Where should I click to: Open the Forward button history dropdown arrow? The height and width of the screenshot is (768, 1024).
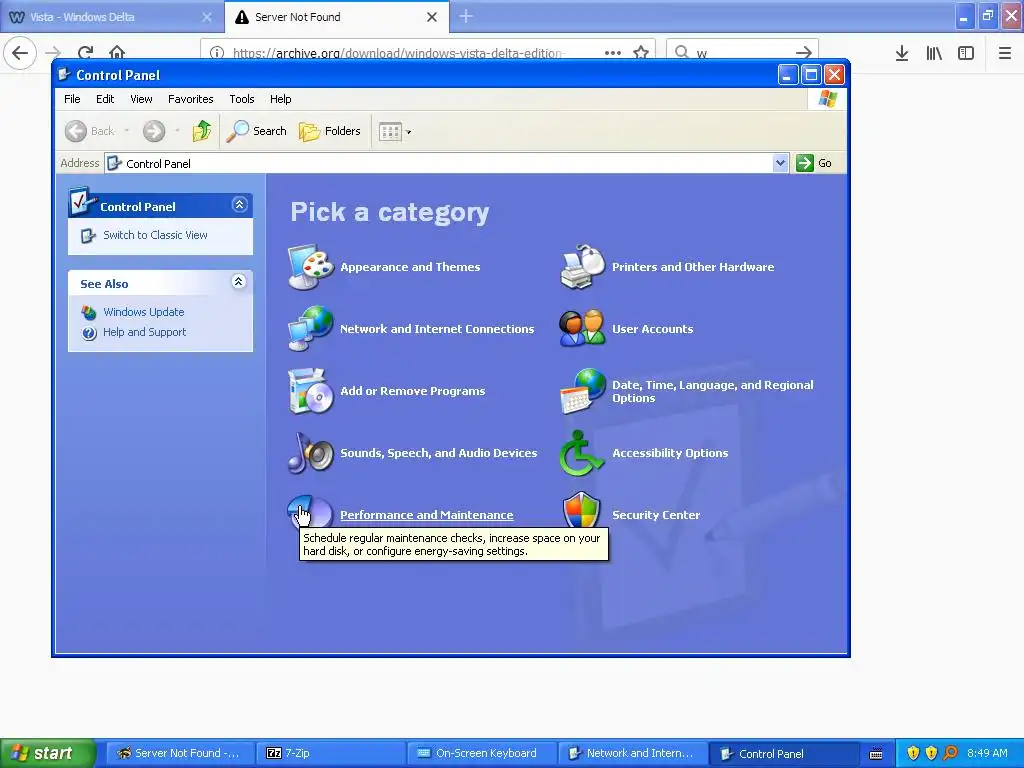(x=177, y=131)
